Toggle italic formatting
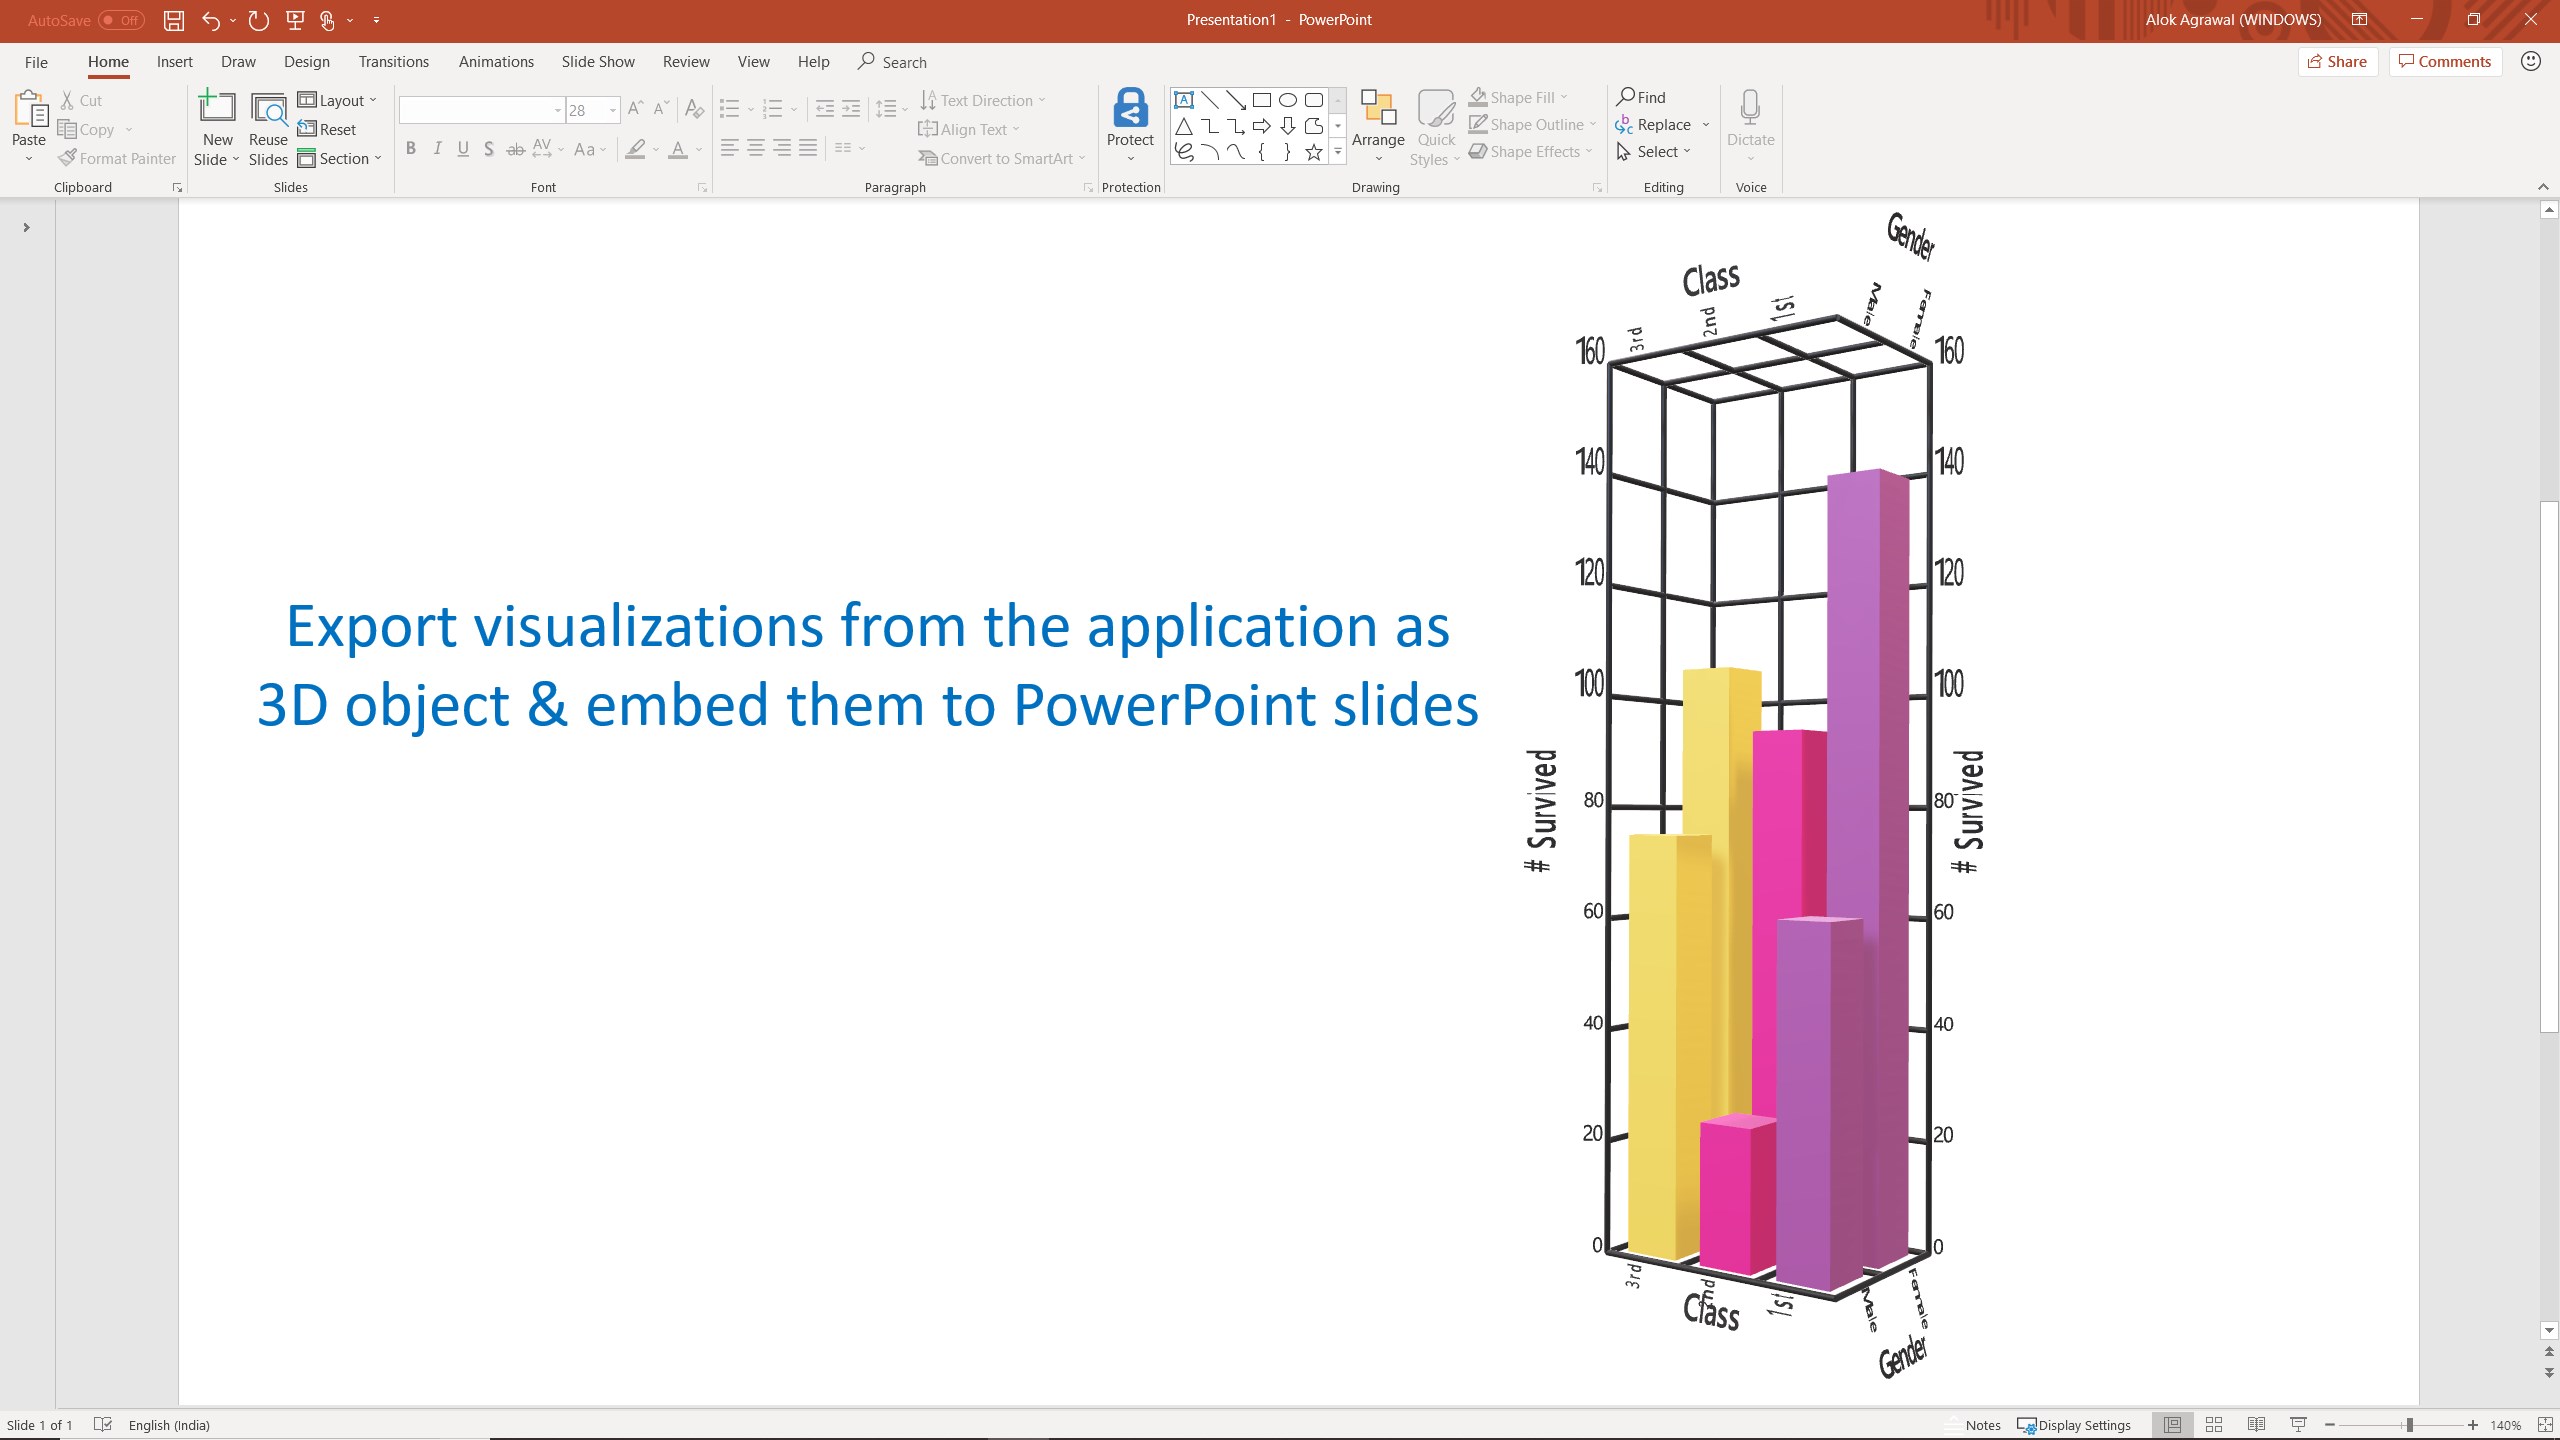Screen dimensions: 2560x1440 [437, 148]
